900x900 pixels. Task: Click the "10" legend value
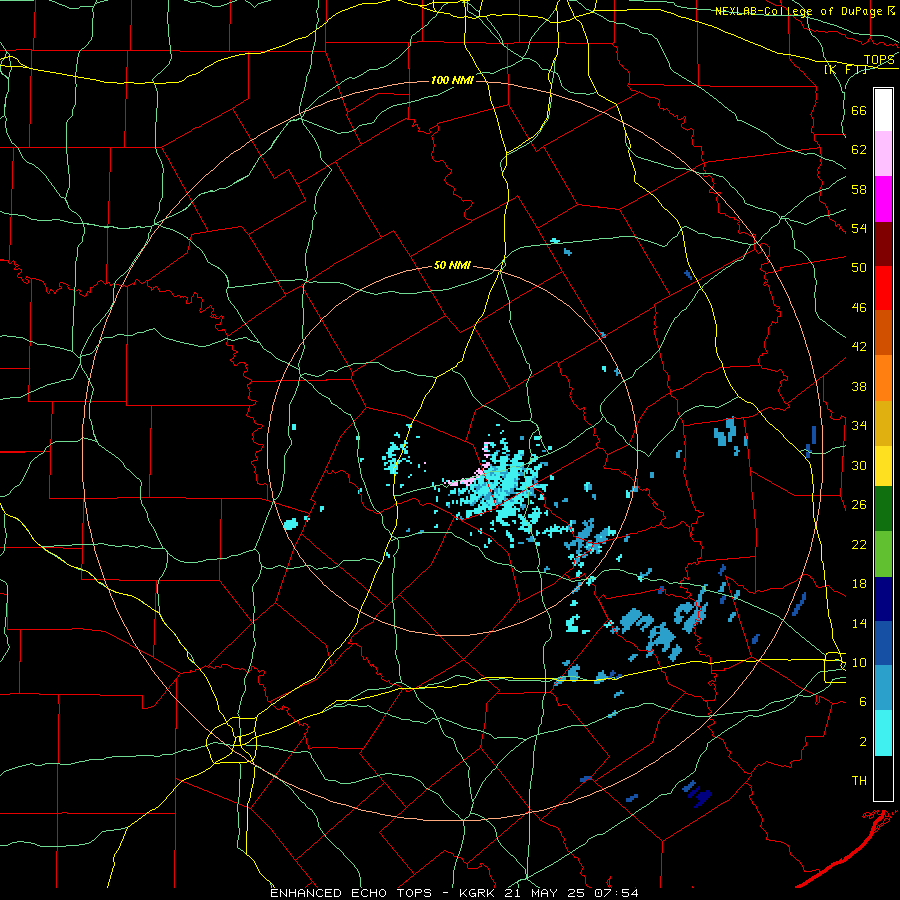click(859, 662)
